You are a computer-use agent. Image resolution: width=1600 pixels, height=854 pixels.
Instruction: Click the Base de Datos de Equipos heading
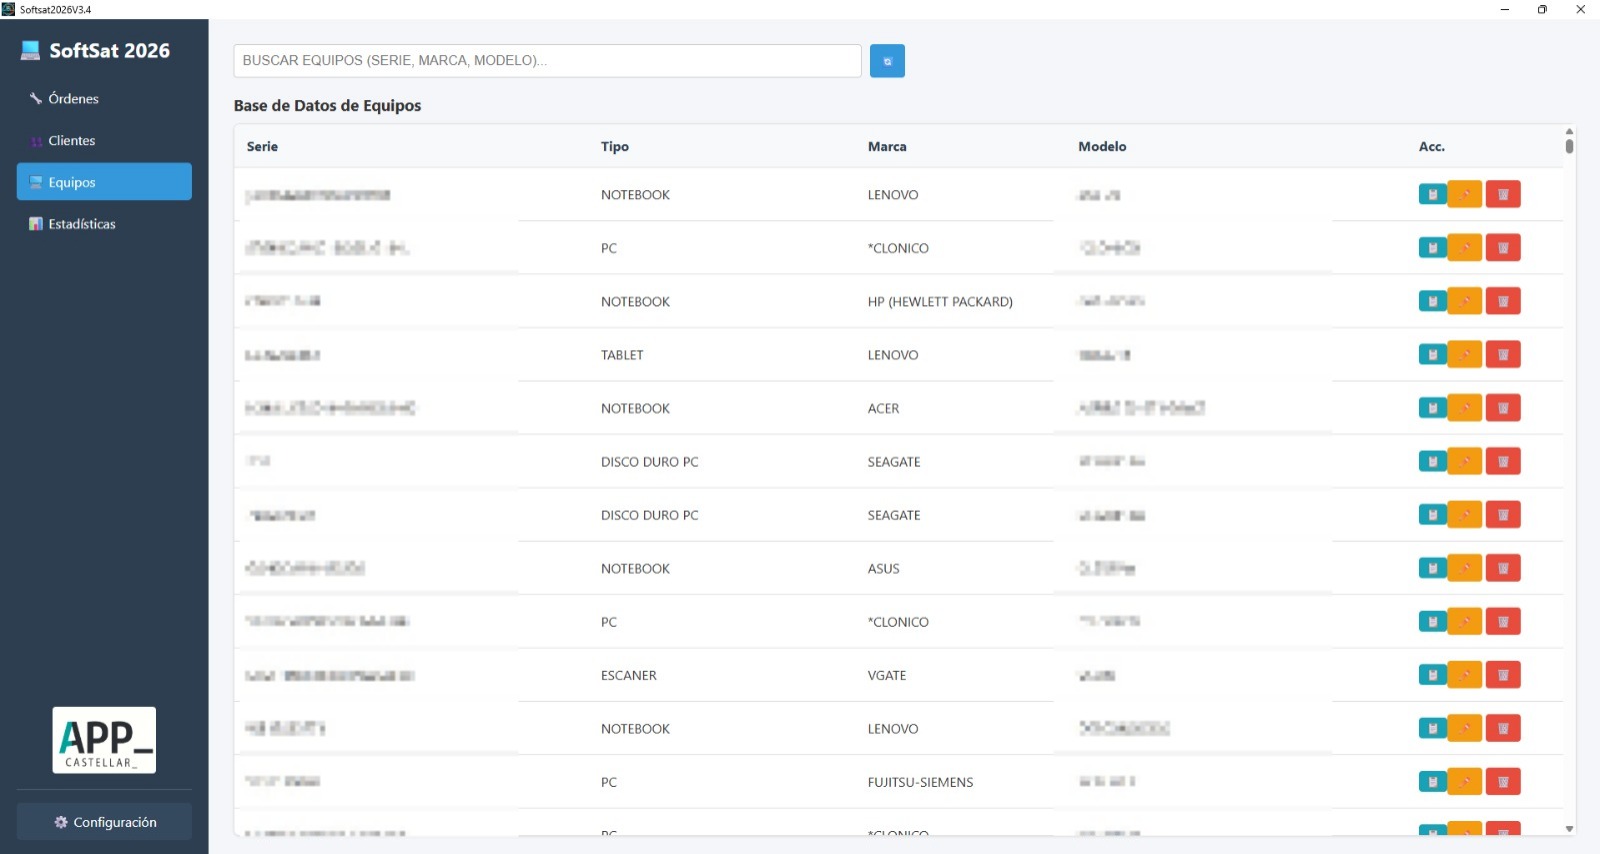coord(327,106)
